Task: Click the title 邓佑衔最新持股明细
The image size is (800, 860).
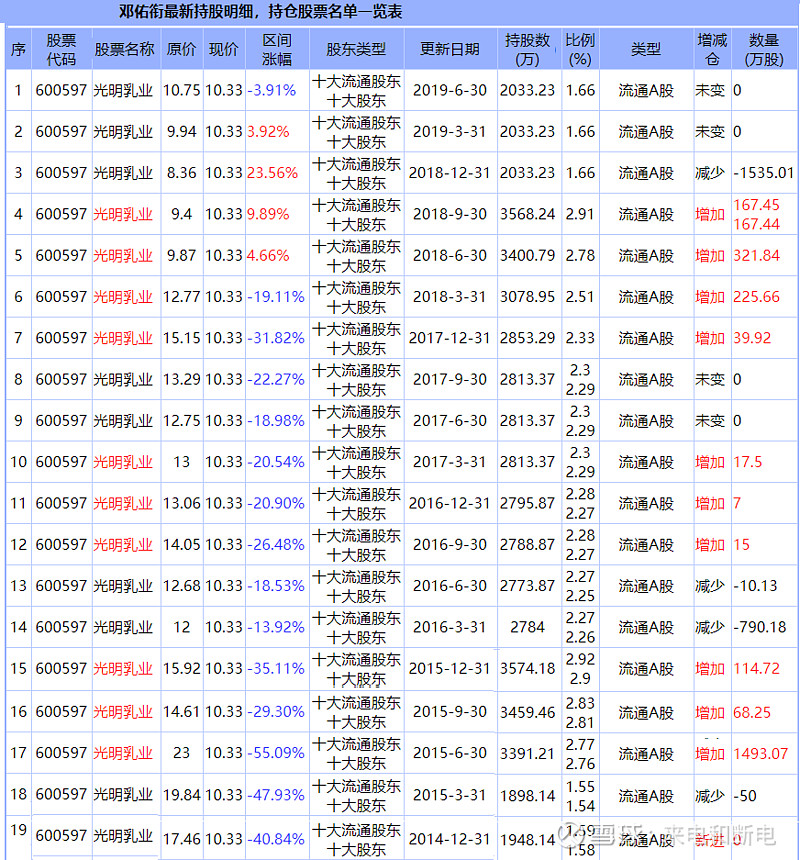Action: coord(186,12)
